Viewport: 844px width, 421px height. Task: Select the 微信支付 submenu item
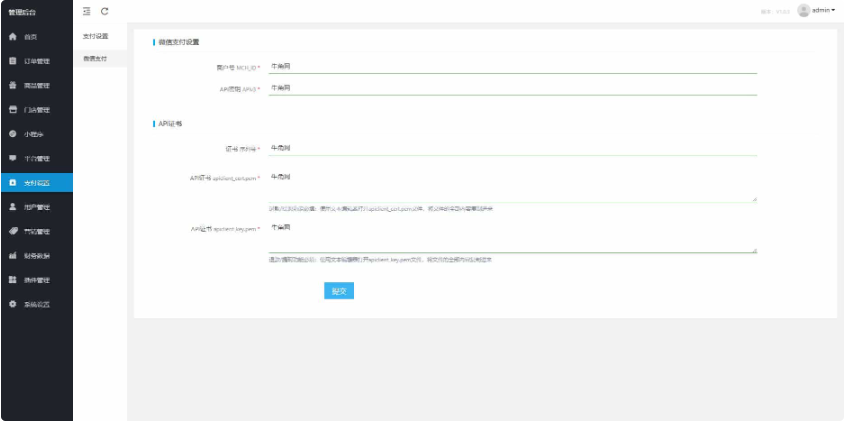95,59
